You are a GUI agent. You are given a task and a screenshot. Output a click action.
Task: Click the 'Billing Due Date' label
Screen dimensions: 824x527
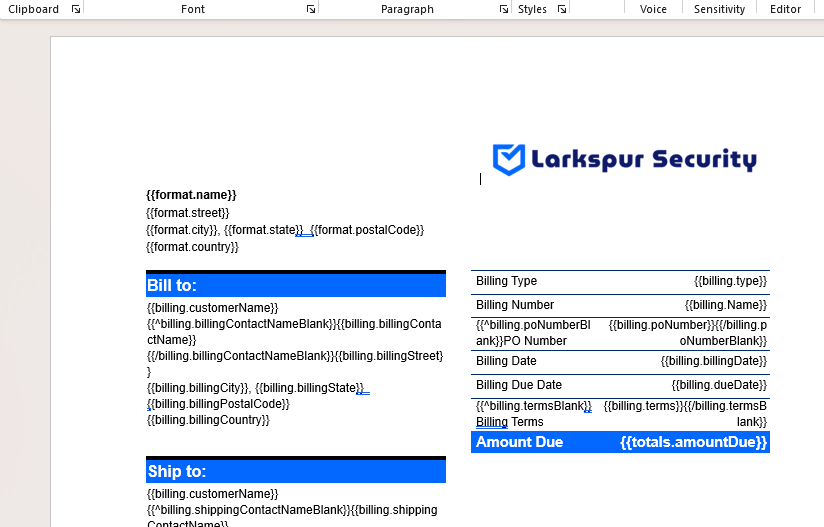tap(519, 385)
